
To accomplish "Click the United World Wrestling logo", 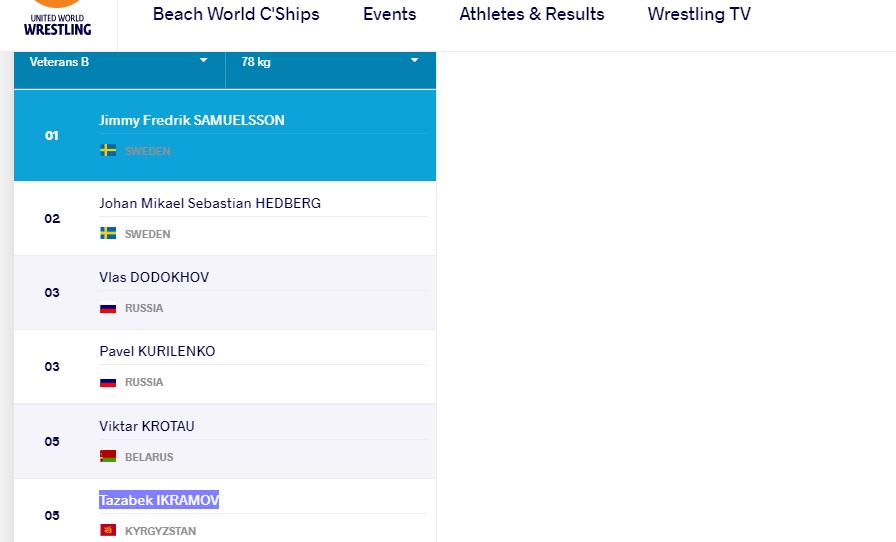I will (x=57, y=19).
